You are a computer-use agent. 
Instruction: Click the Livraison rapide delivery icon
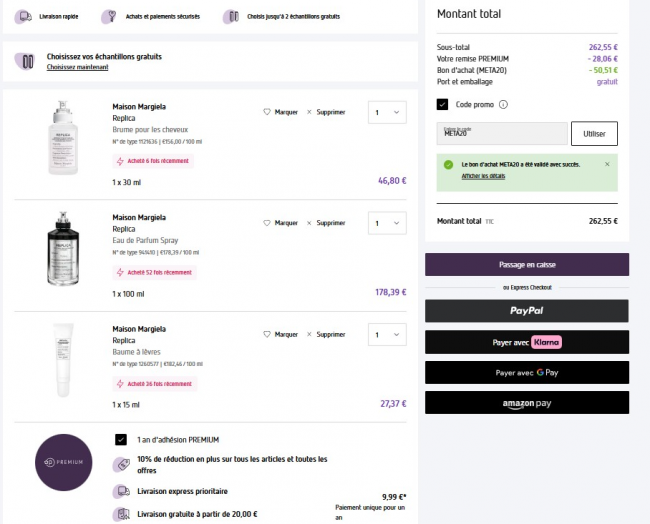24,17
